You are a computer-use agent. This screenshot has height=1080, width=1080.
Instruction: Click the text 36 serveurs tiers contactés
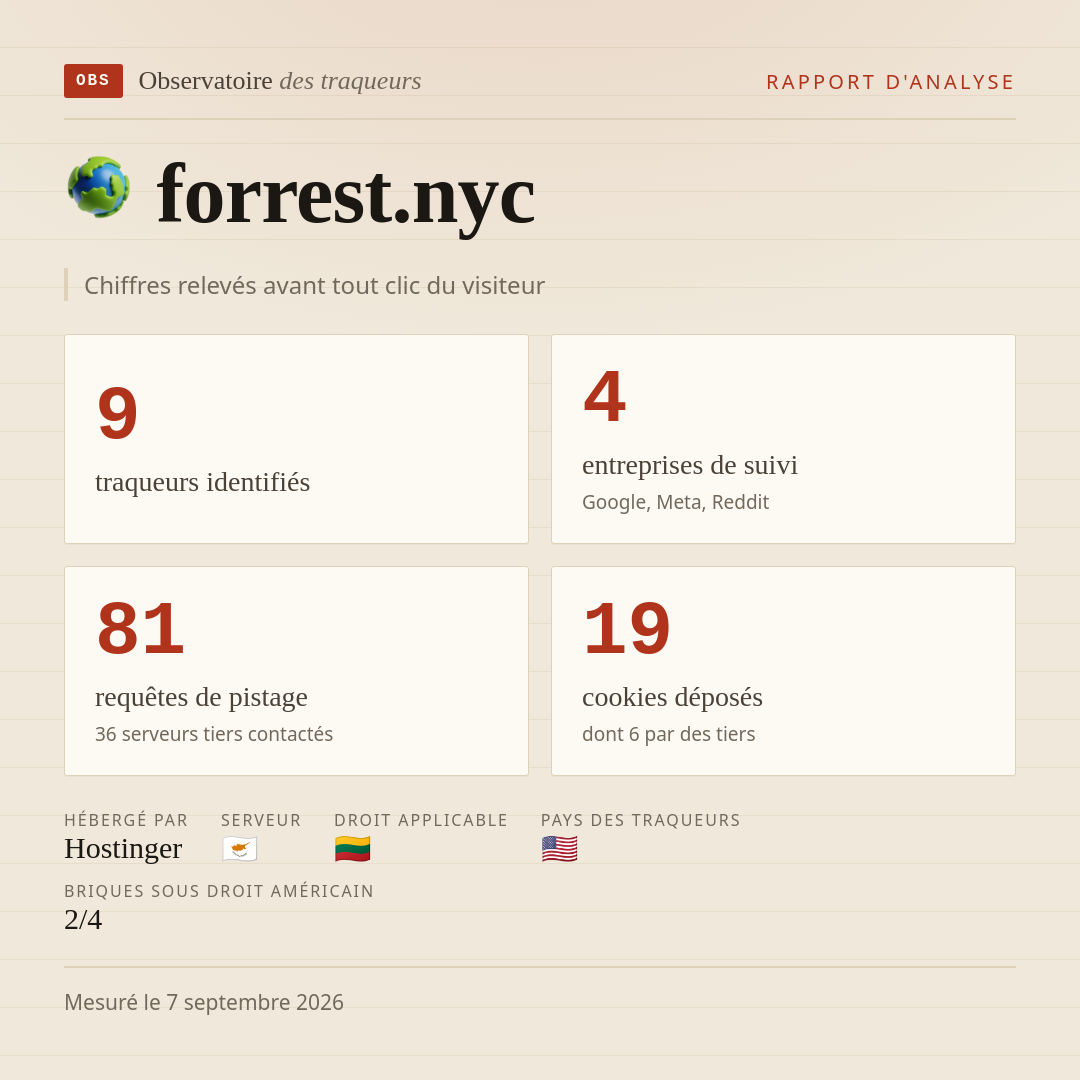214,734
